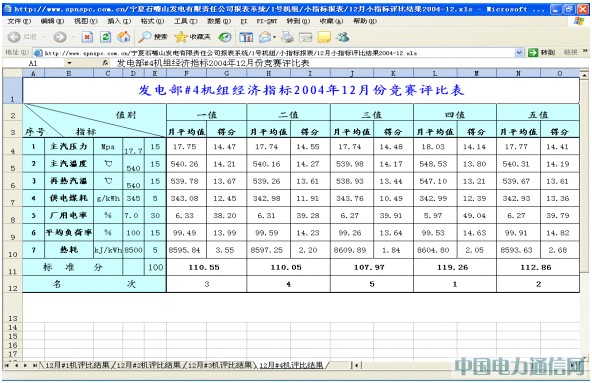Click the Refresh page icon
Image resolution: width=592 pixels, height=383 pixels.
pyautogui.click(x=105, y=37)
